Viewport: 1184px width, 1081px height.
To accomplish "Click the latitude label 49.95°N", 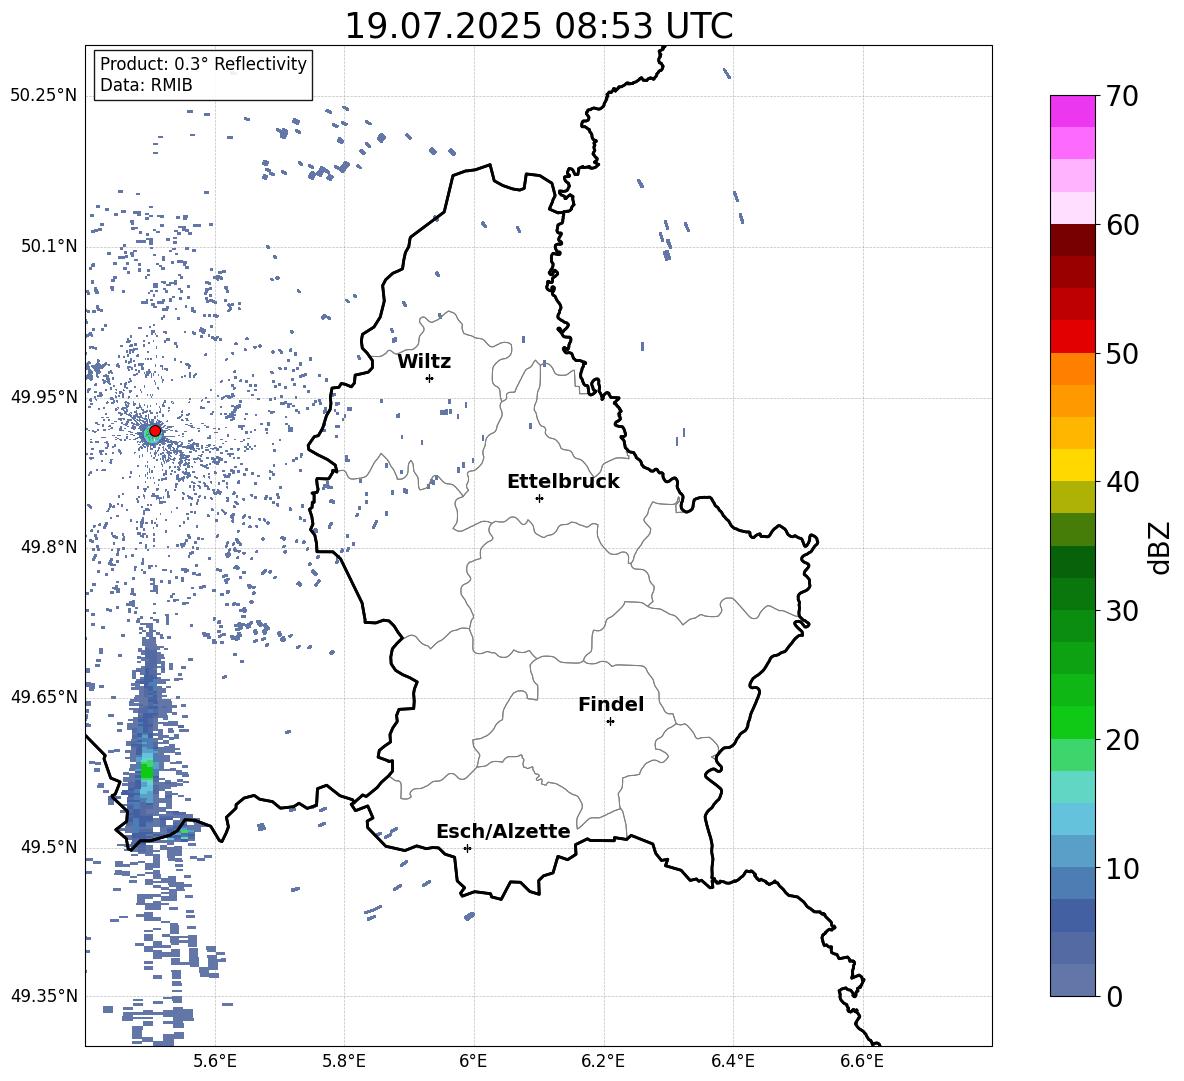I will point(44,396).
